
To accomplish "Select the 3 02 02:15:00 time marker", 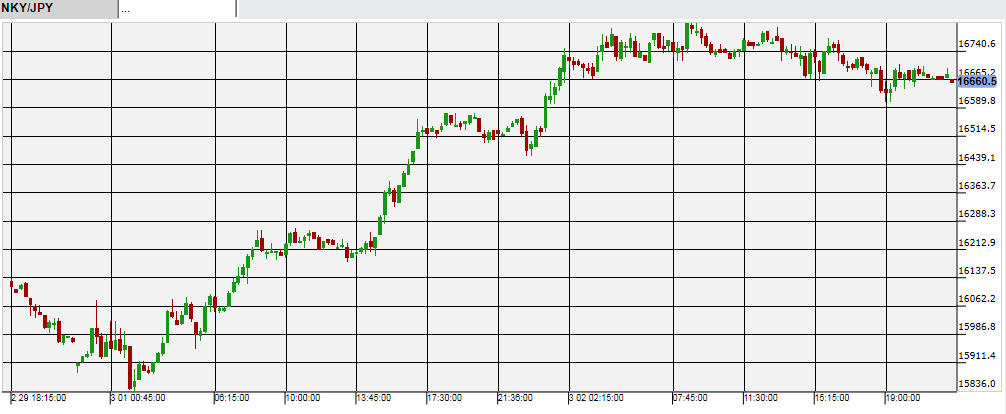I will (596, 398).
